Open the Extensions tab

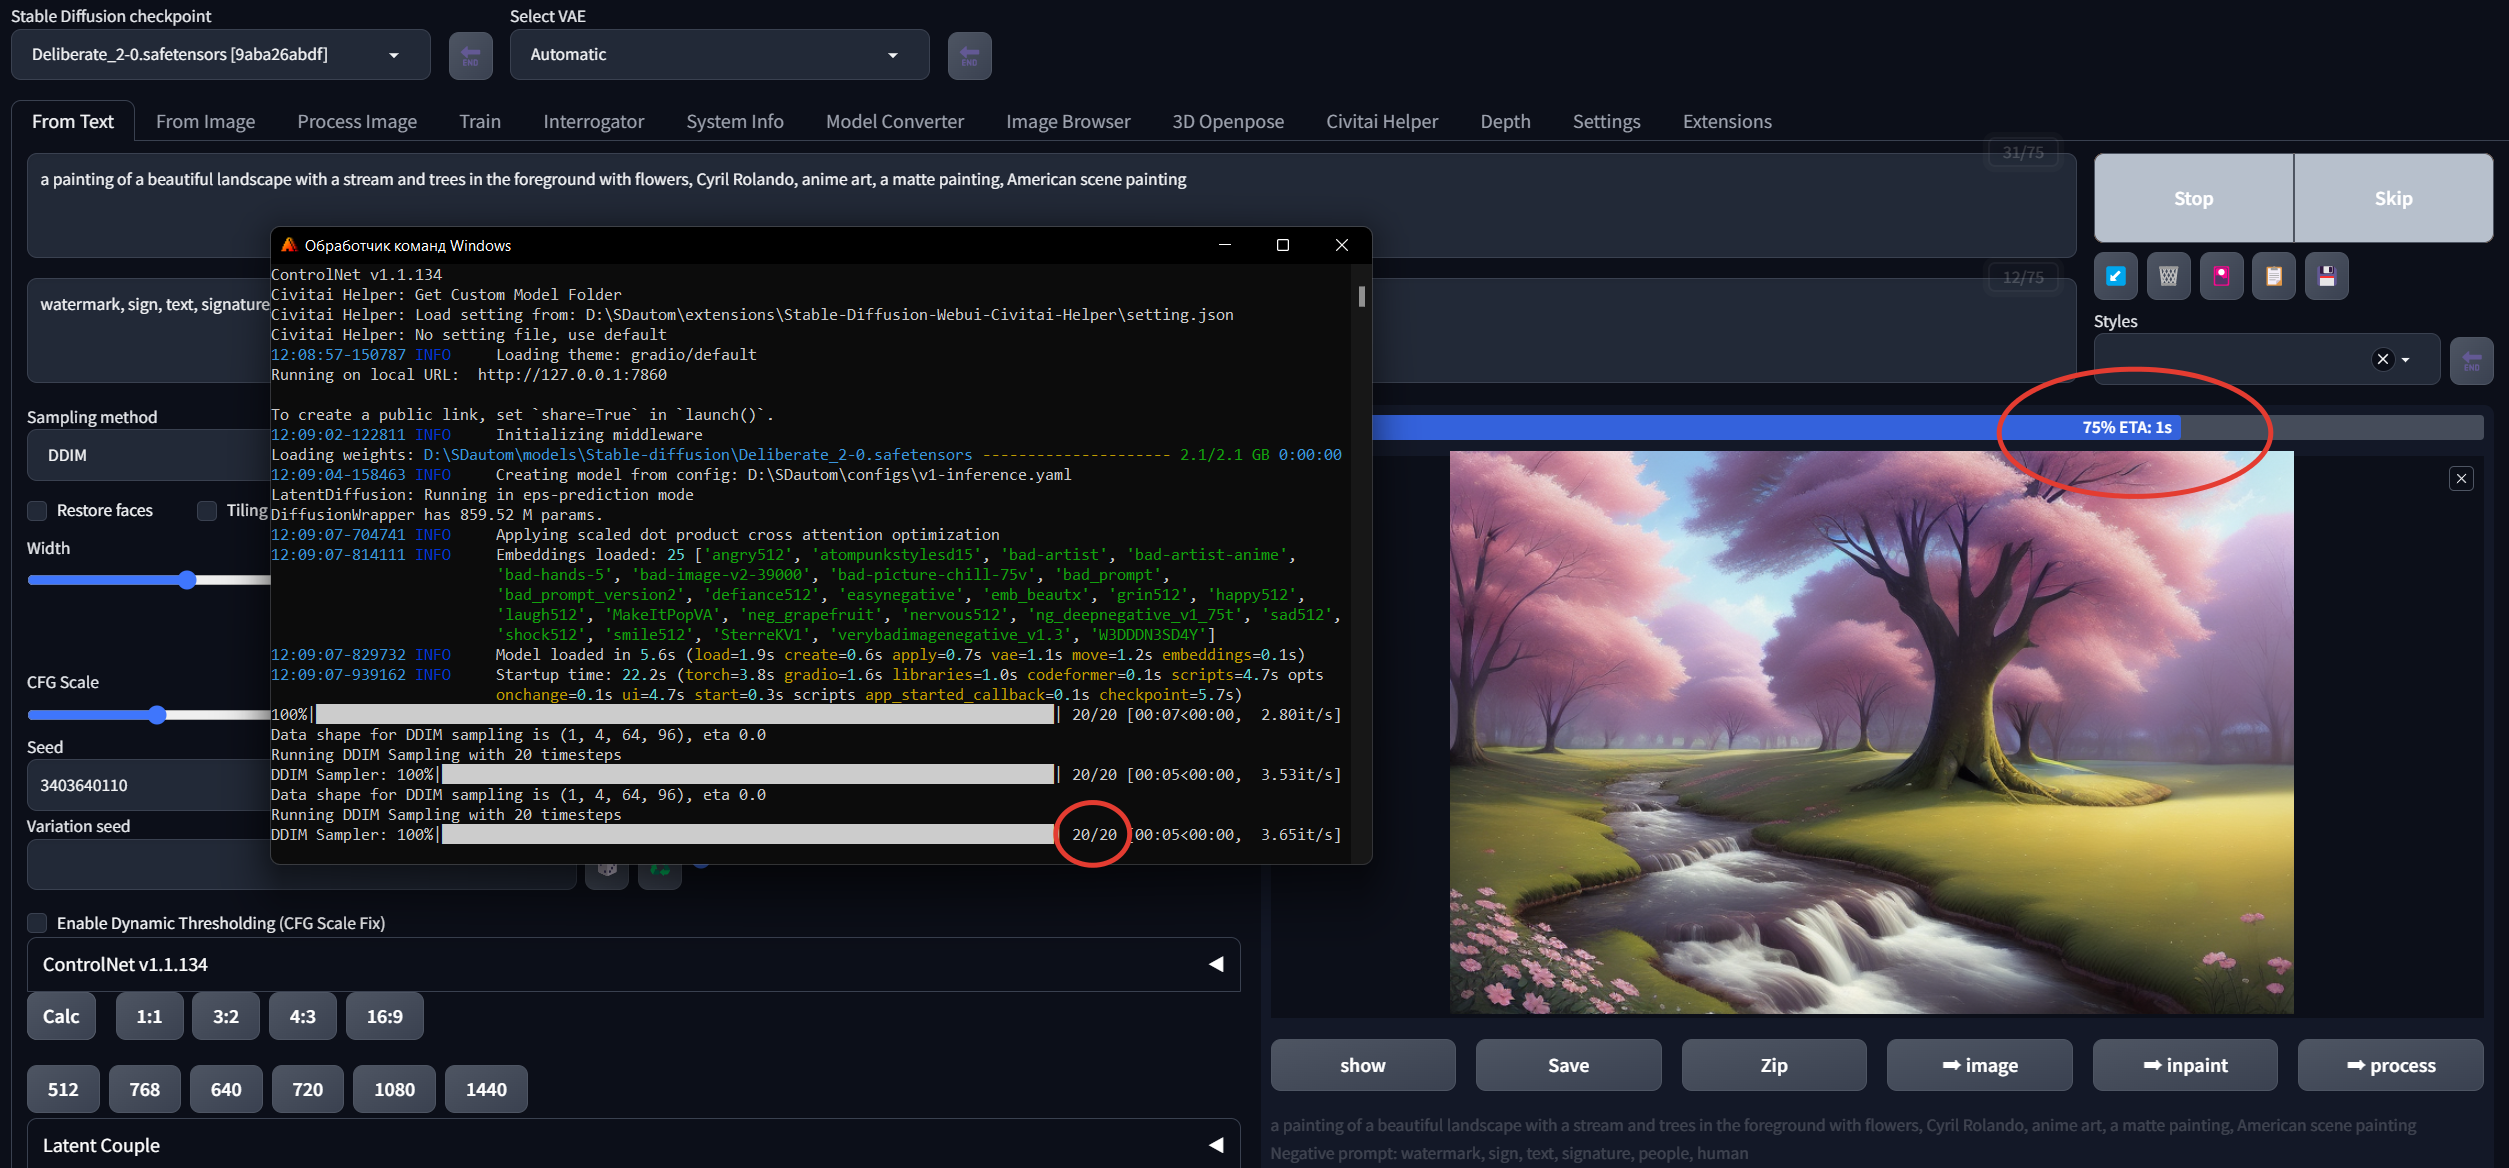[x=1726, y=122]
